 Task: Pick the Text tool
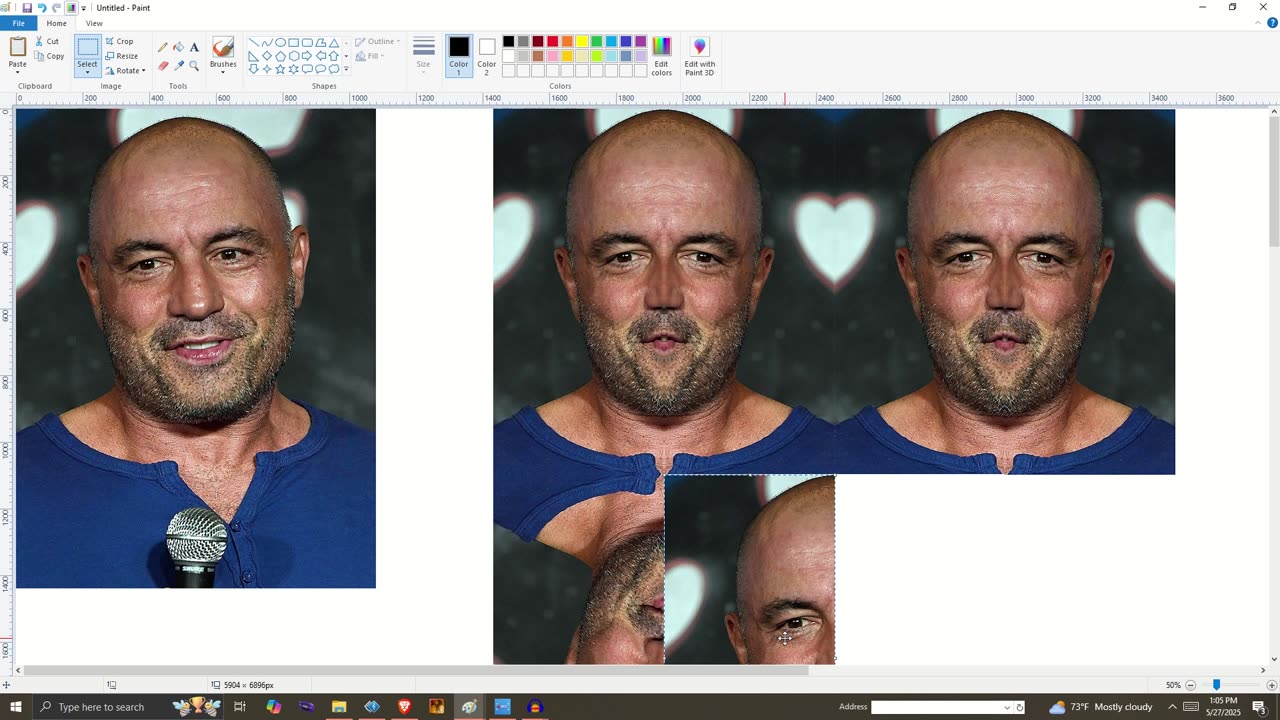[x=194, y=47]
